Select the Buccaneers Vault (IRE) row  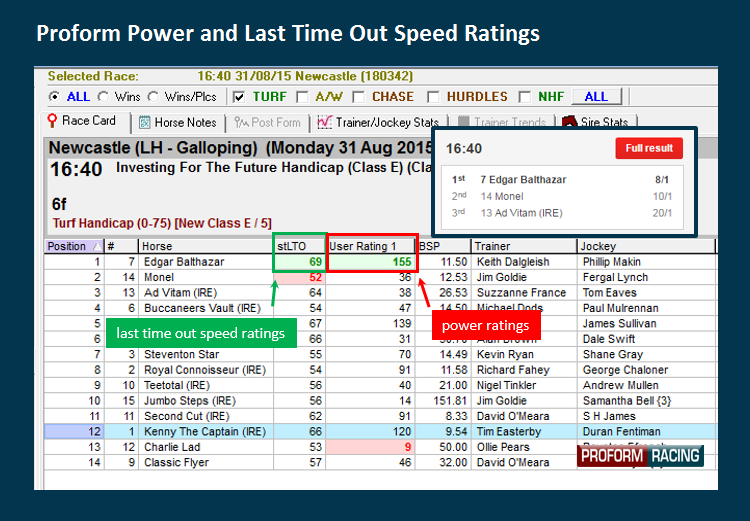point(380,308)
